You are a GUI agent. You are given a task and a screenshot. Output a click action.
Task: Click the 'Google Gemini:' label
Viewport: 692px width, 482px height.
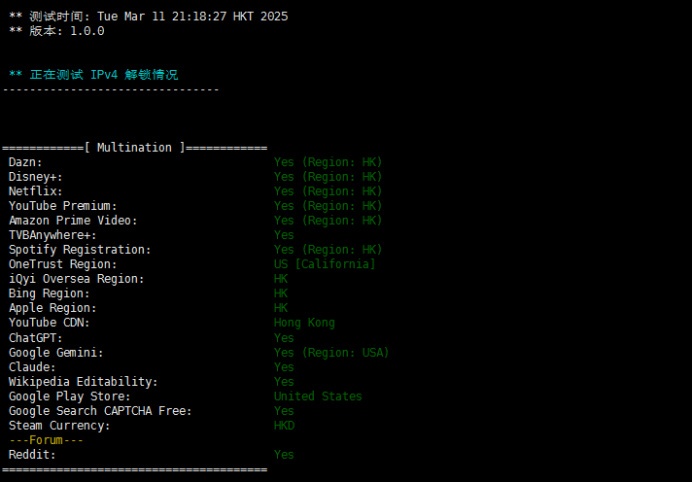(x=56, y=352)
